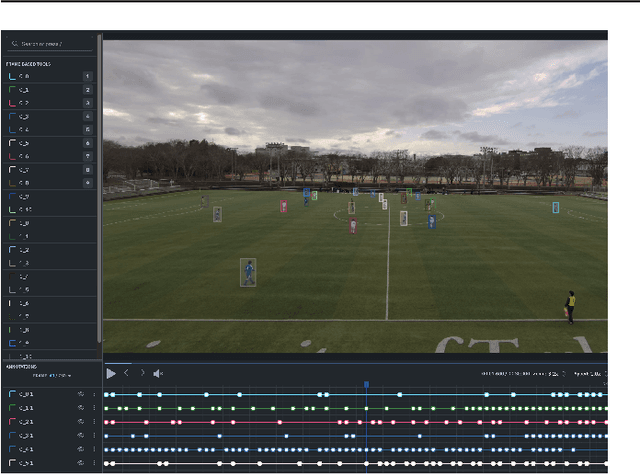This screenshot has height=474, width=640.
Task: Open the options menu for the cyan annotation track
Action: point(93,395)
